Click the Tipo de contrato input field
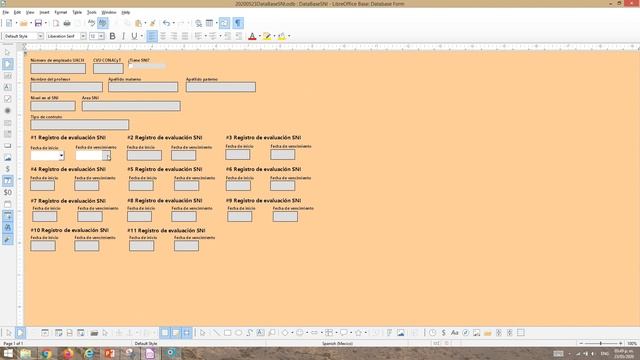Screen dimensions: 640x360 [x=80, y=124]
